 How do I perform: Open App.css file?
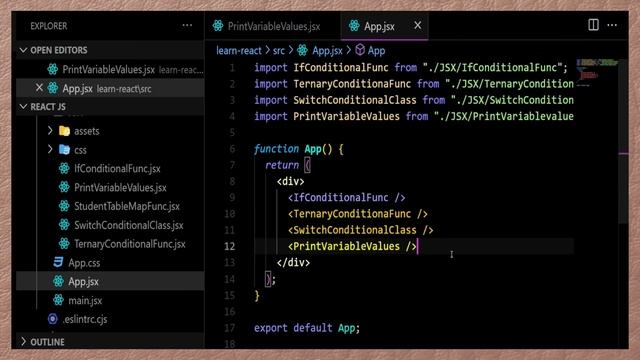pyautogui.click(x=84, y=263)
